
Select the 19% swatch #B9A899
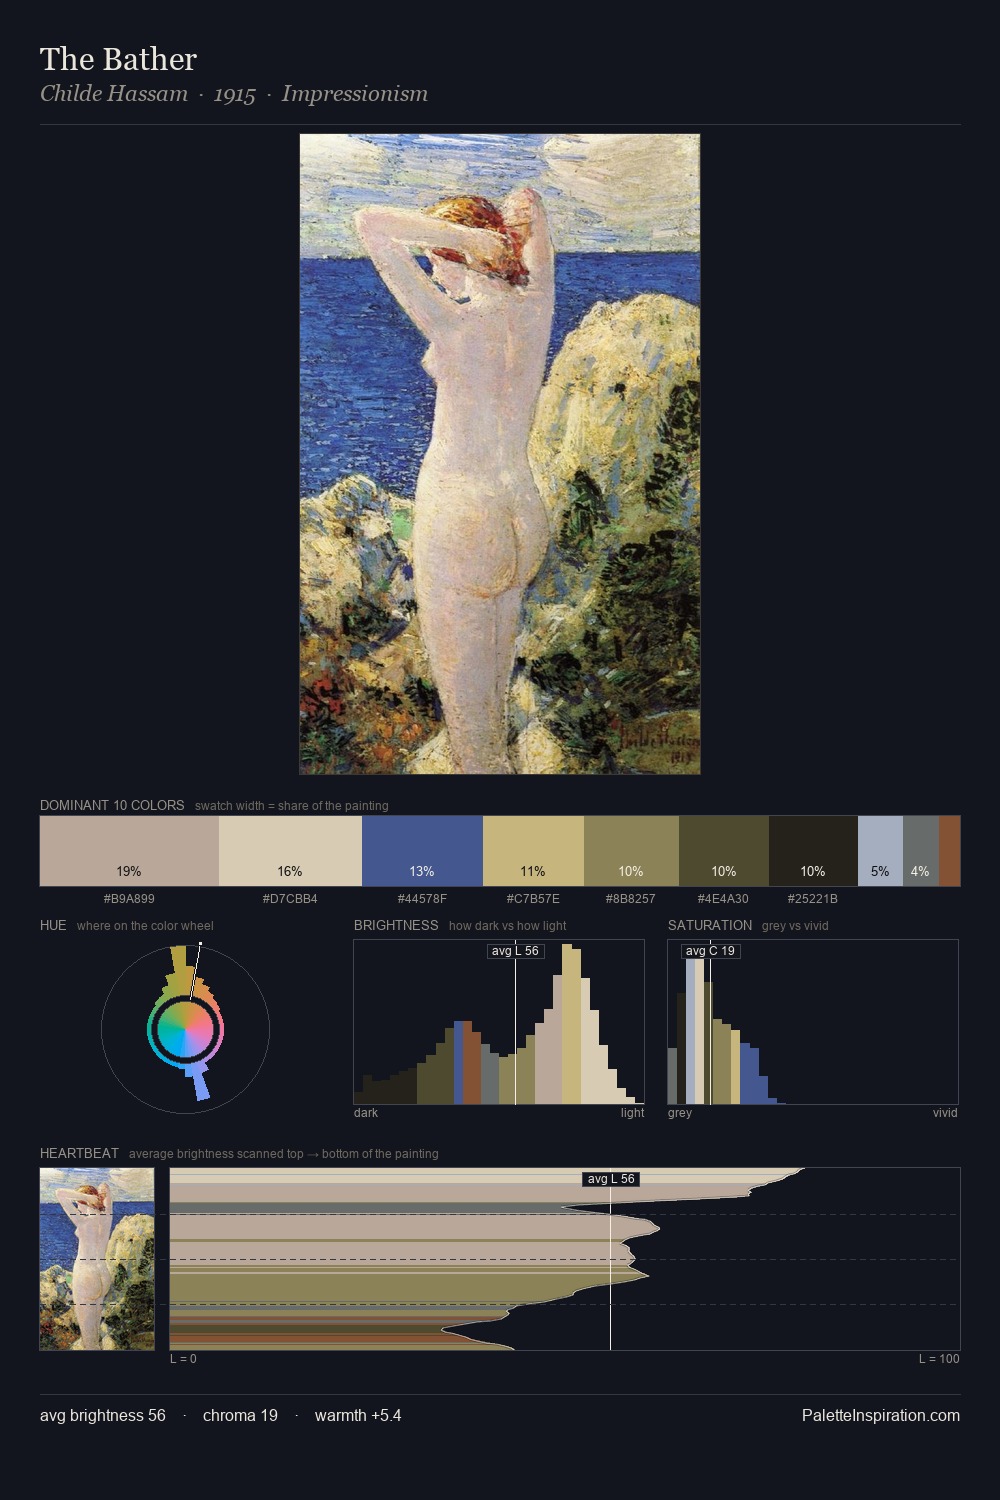coord(129,851)
